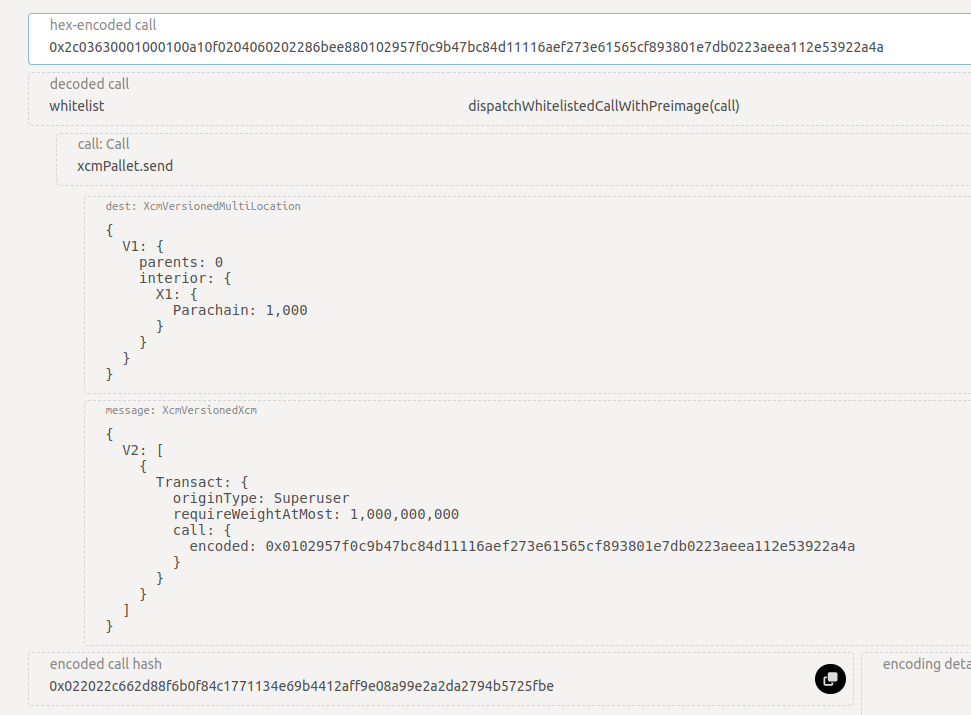
Task: Click the encoded 0x0102957f call data value
Action: pyautogui.click(x=560, y=546)
